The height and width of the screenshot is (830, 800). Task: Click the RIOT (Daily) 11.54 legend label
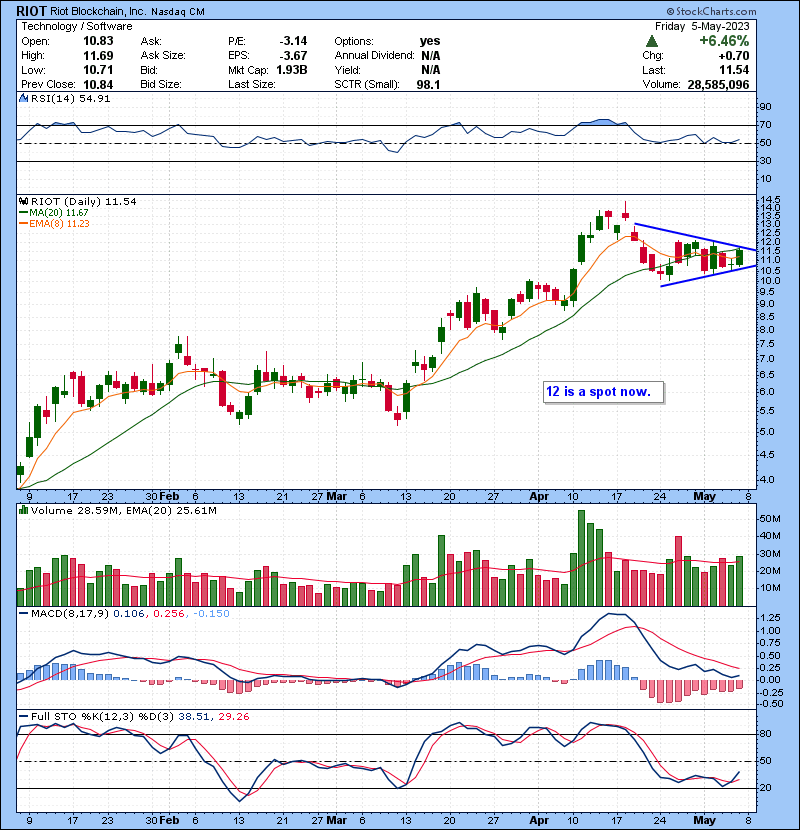[84, 201]
